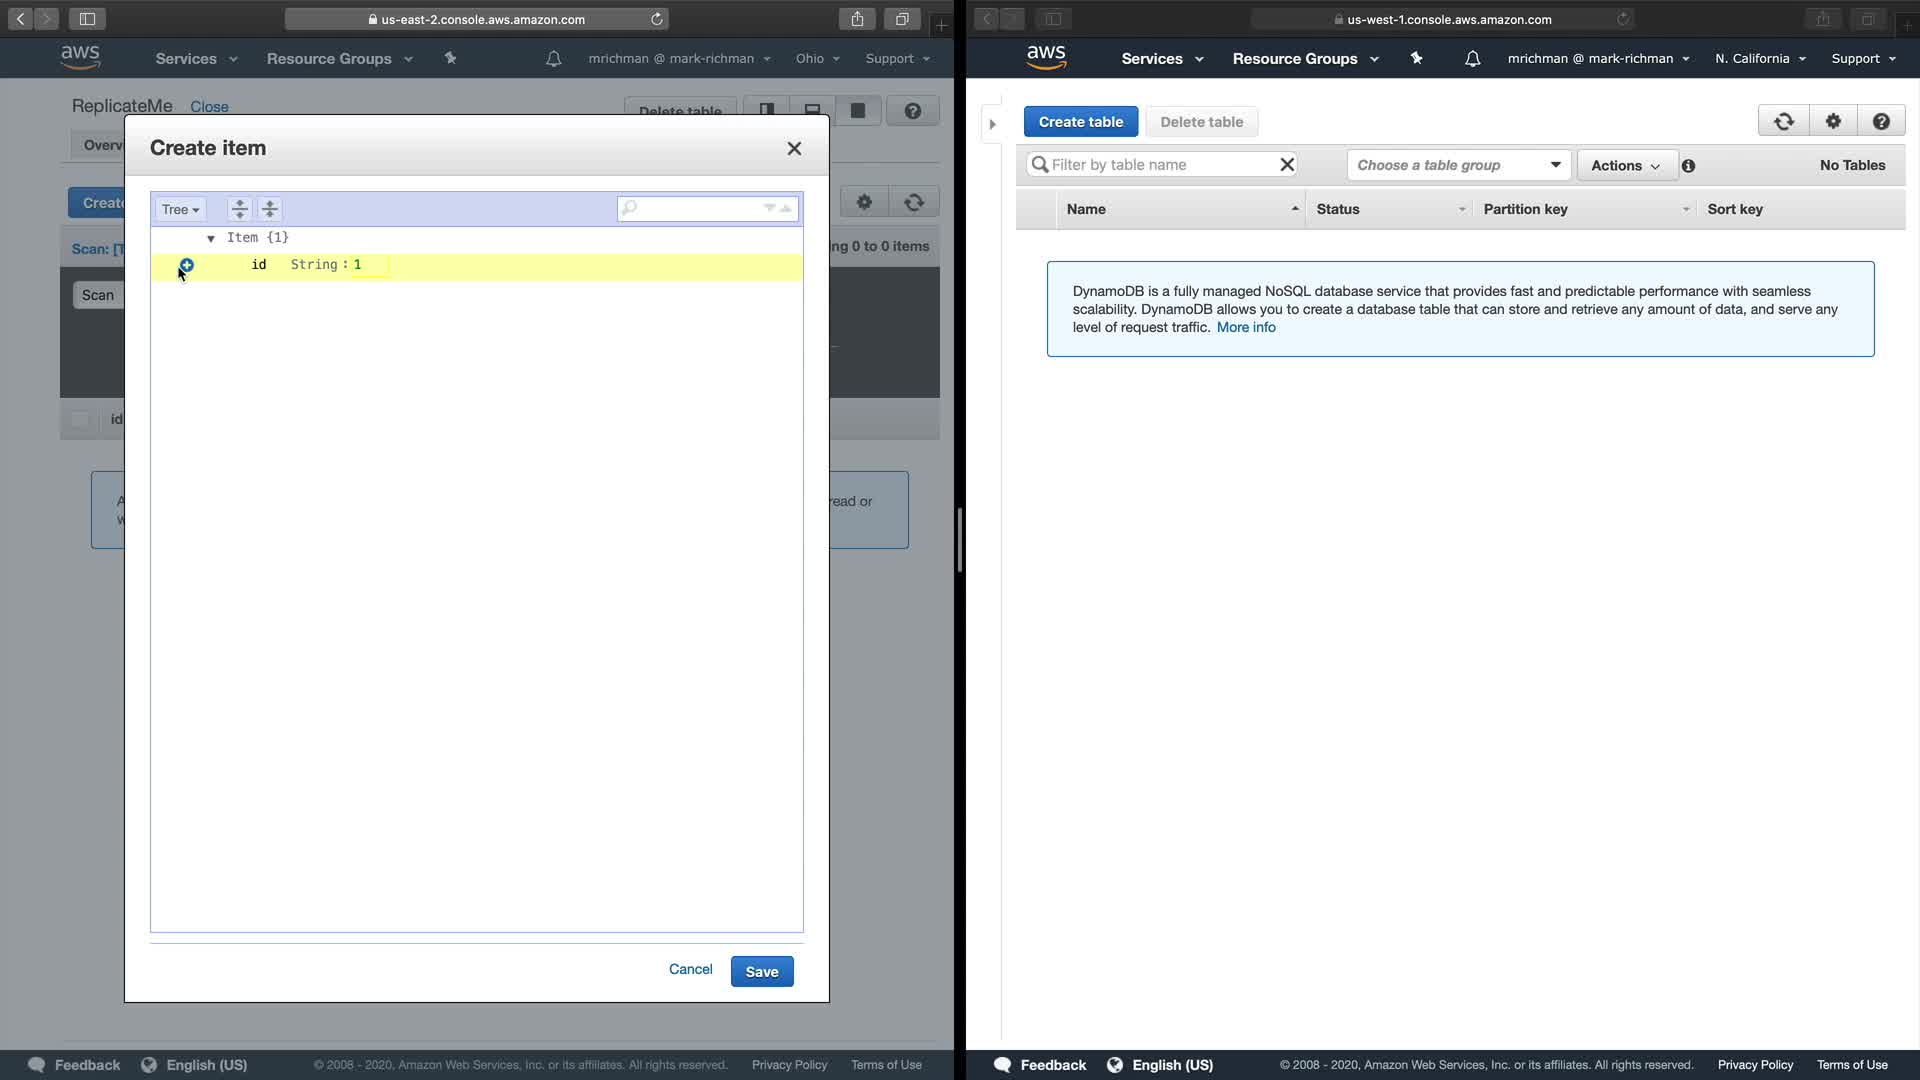
Task: Collapse the Item {1} tree node
Action: pos(211,238)
